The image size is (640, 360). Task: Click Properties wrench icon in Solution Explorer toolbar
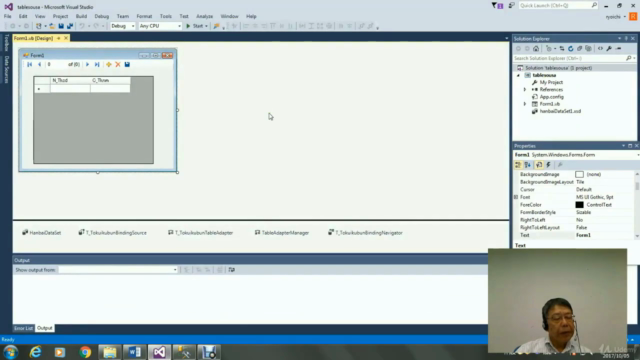point(609,49)
